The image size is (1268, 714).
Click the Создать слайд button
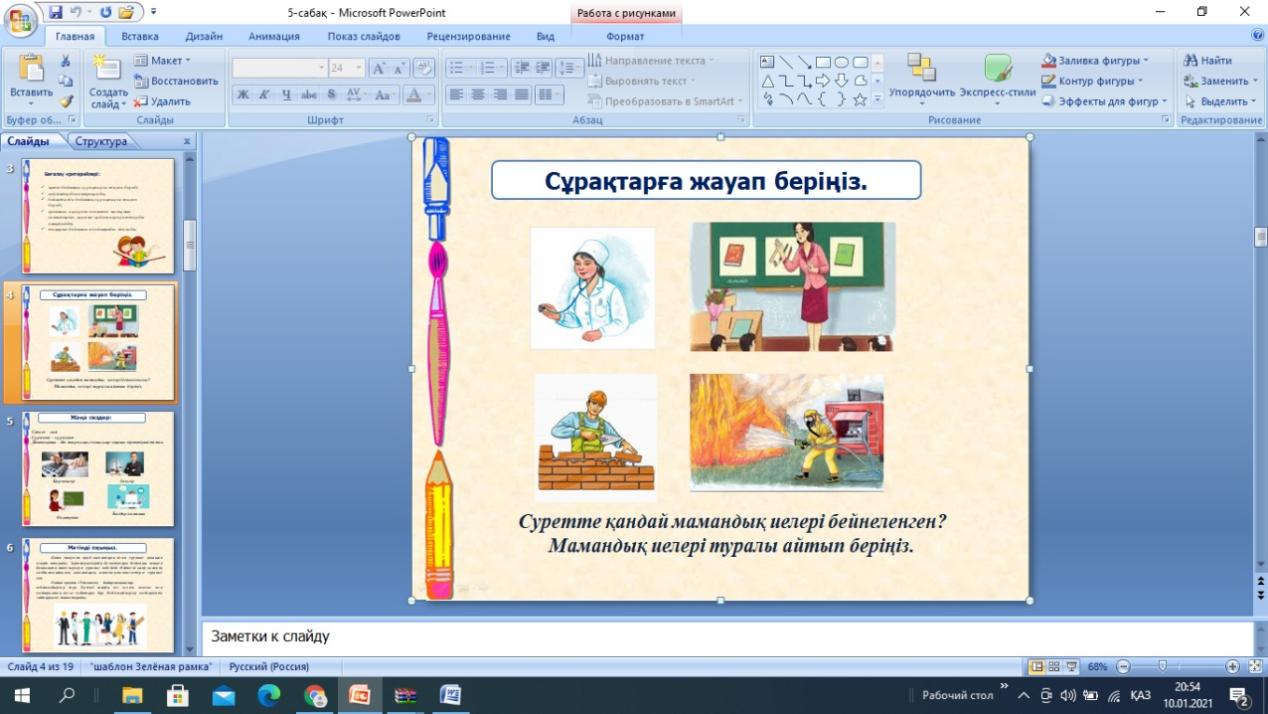[108, 81]
